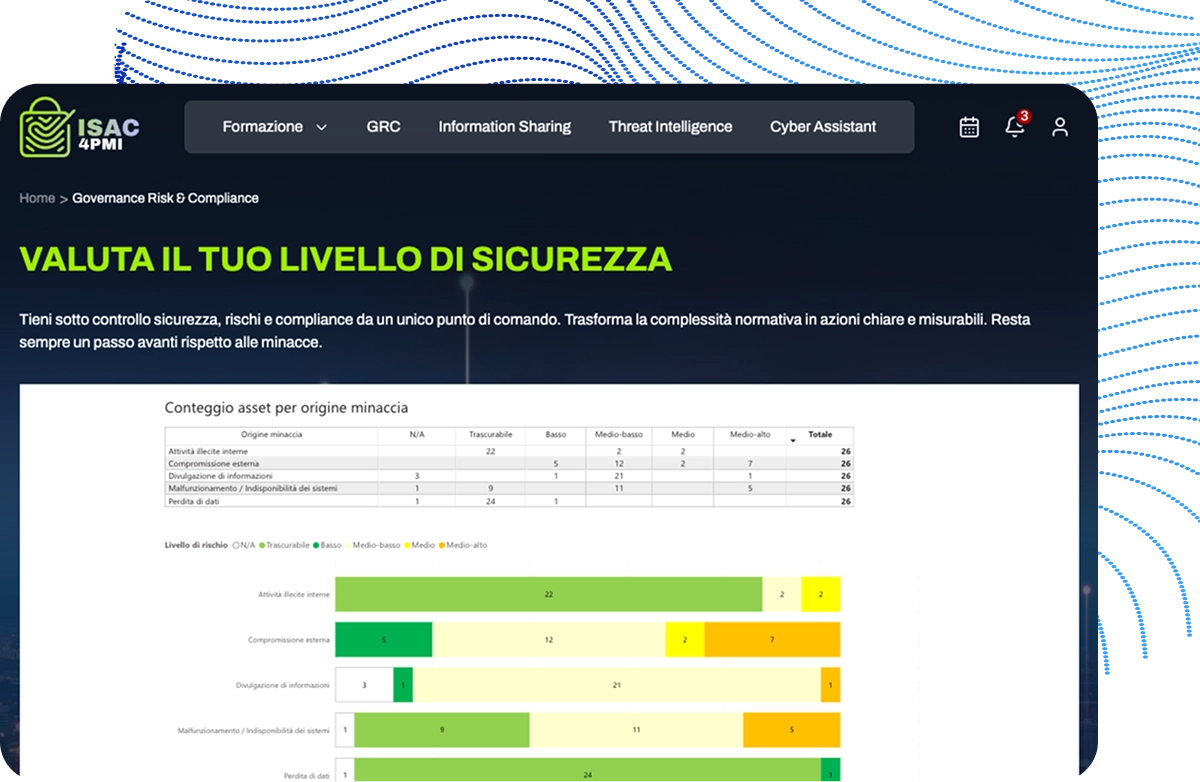Screen dimensions: 1200x782
Task: Open the notifications bell
Action: pos(1014,127)
